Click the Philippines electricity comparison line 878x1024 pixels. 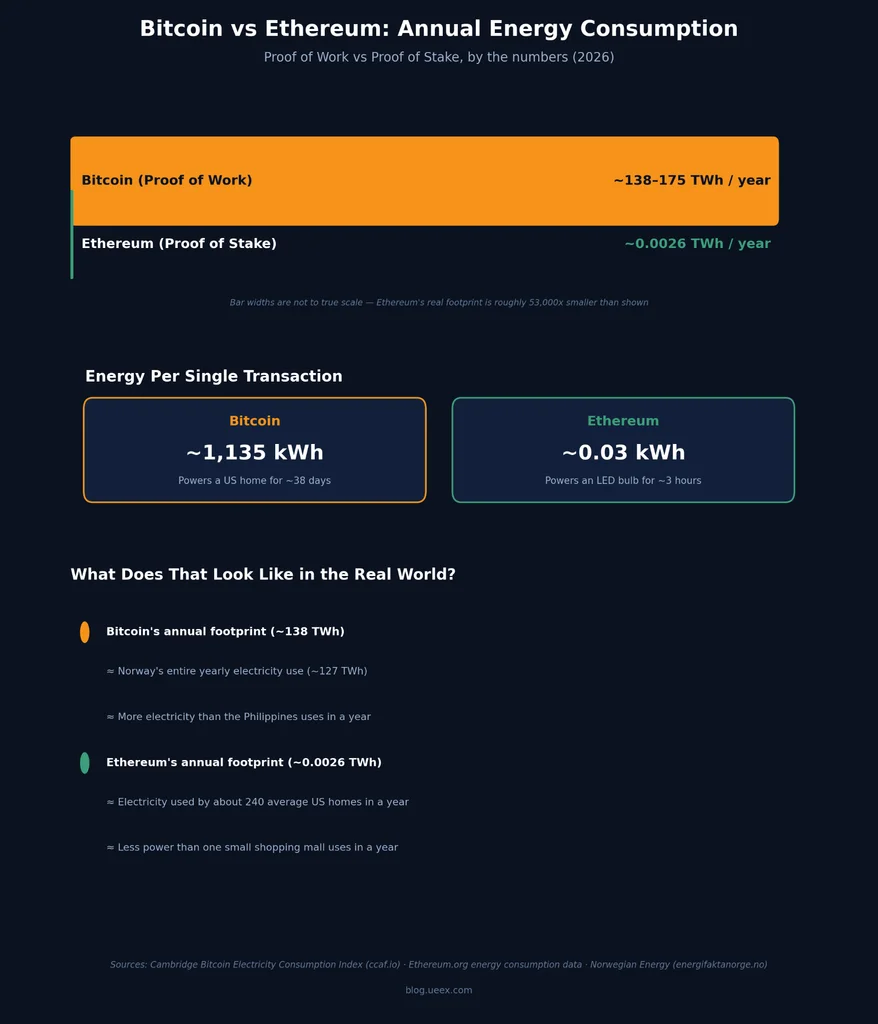238,716
